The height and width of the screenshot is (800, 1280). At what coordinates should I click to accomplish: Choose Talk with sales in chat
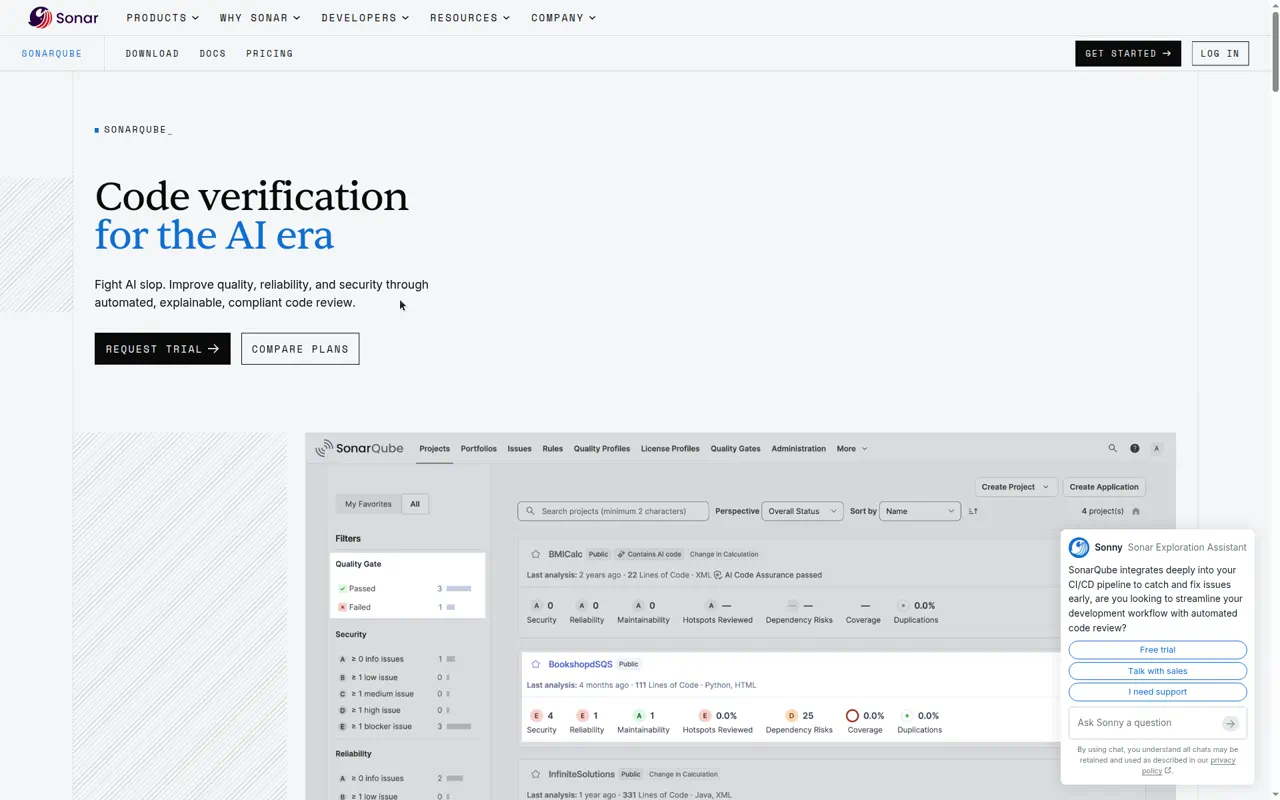click(x=1158, y=671)
